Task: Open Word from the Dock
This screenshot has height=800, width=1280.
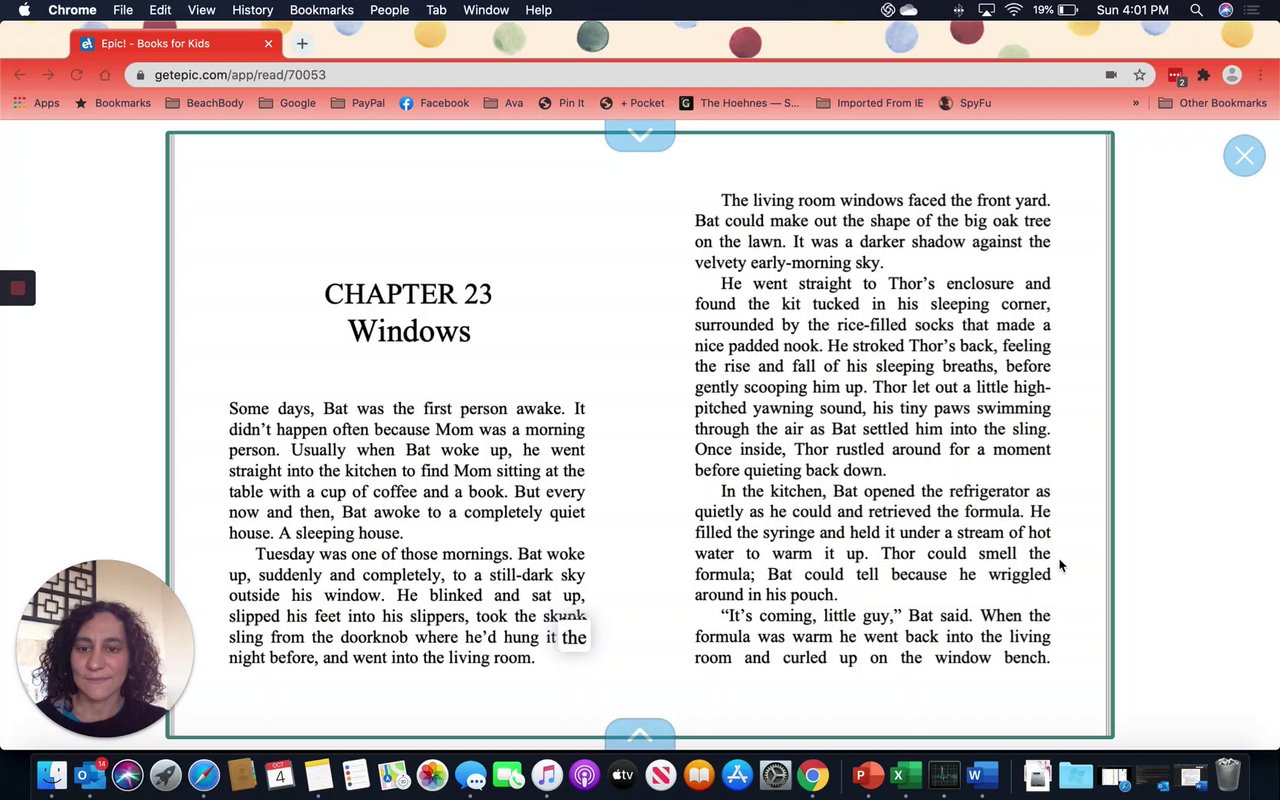Action: point(982,775)
